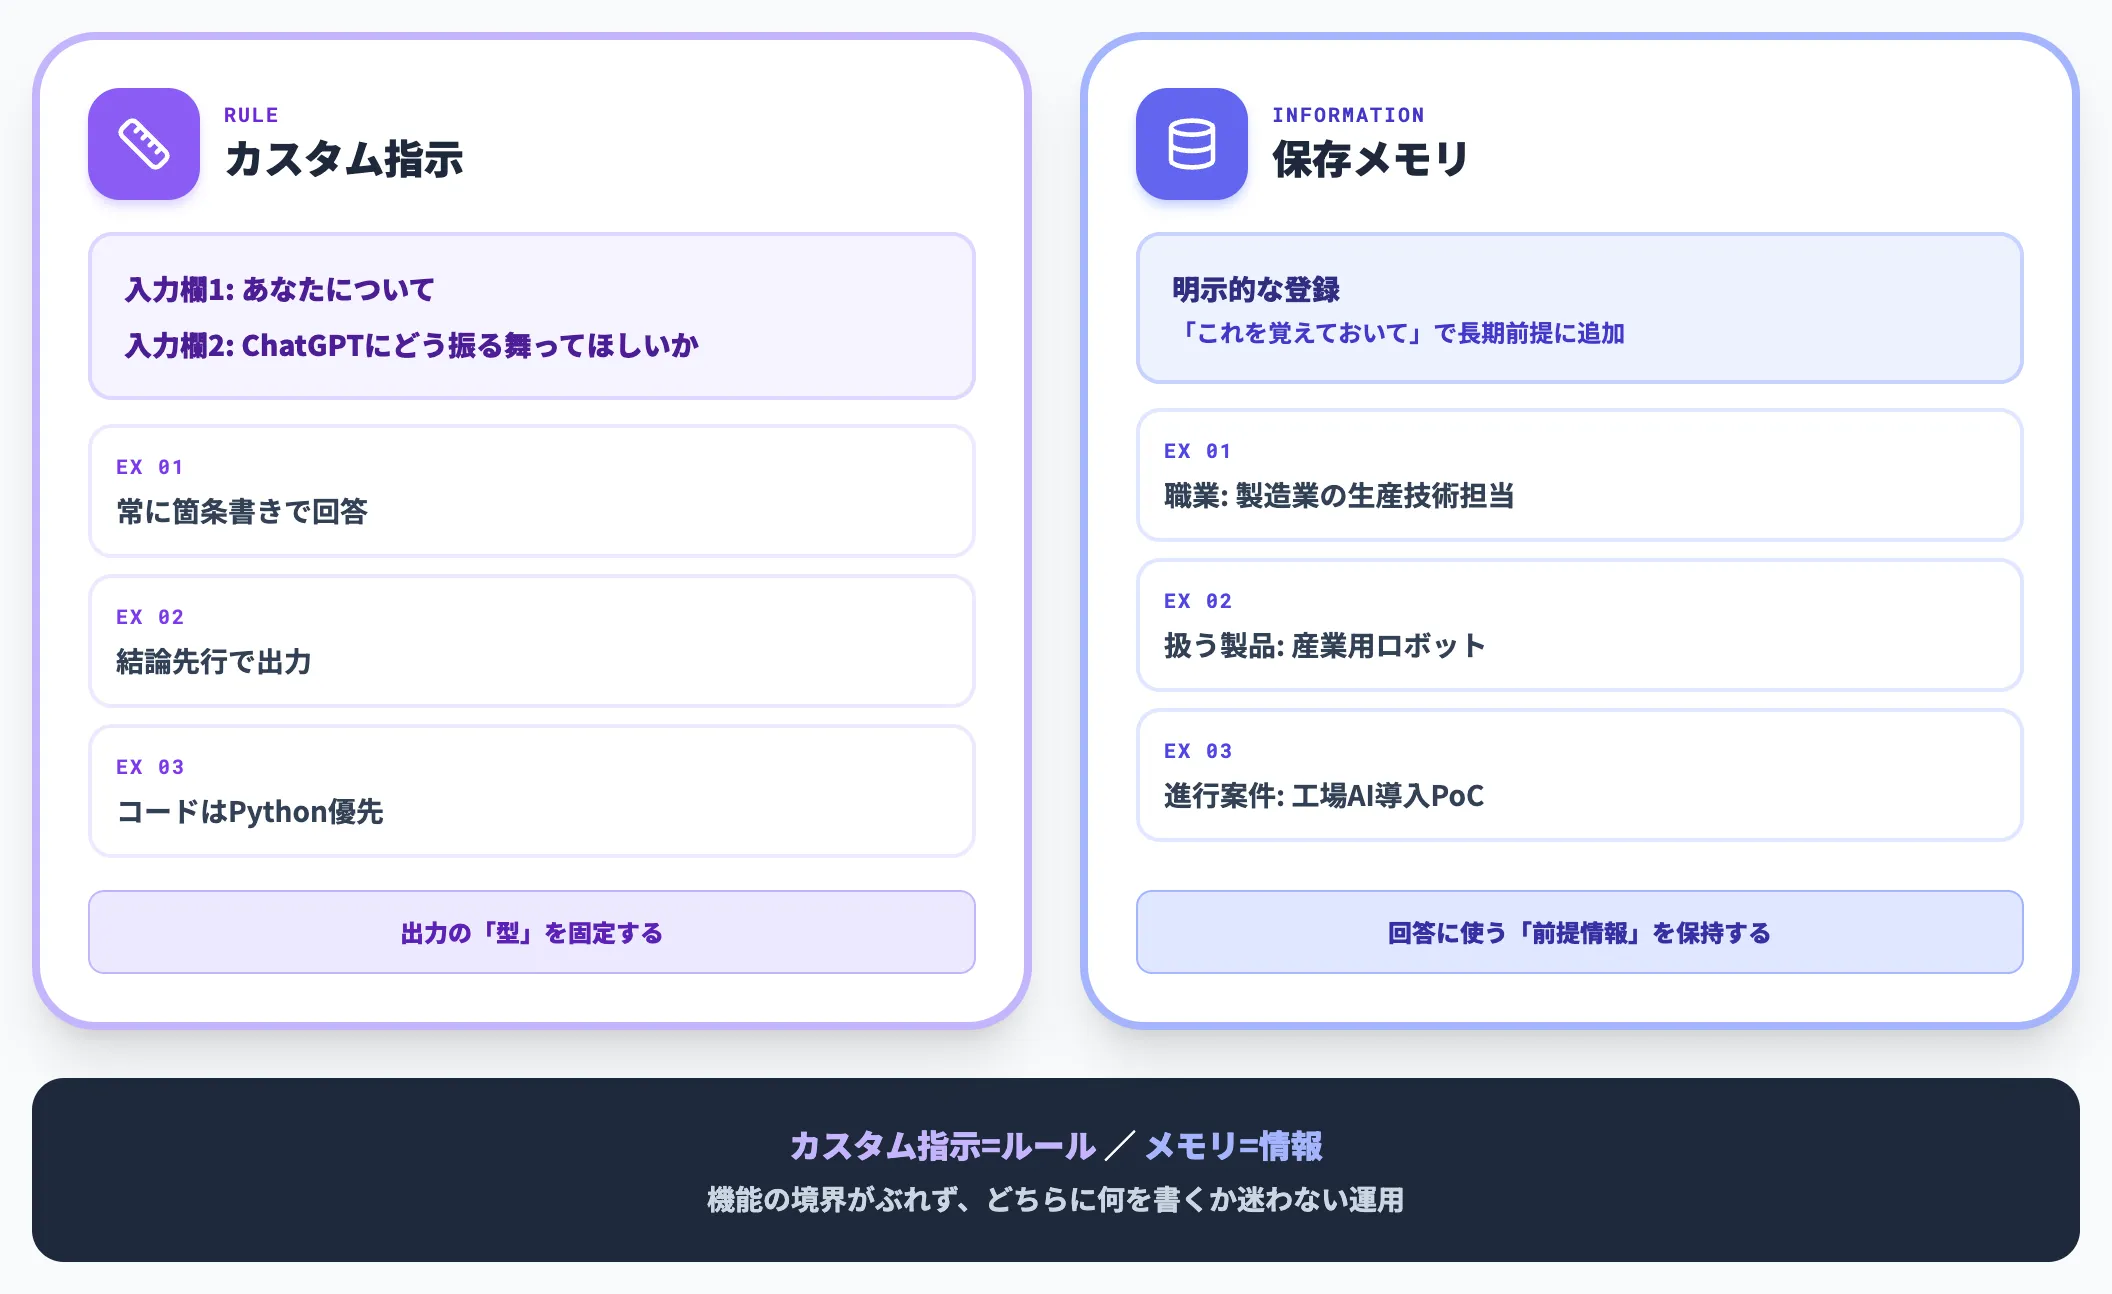The image size is (2112, 1294).
Task: Select the 常に箇条書きで回答 card
Action: 532,491
